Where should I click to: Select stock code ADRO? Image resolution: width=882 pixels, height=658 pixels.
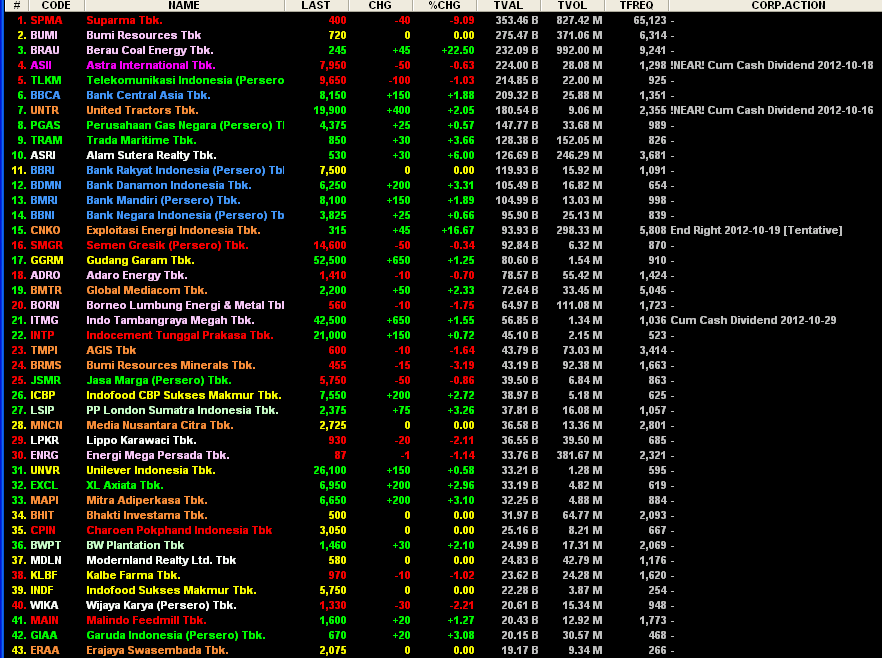pyautogui.click(x=45, y=275)
